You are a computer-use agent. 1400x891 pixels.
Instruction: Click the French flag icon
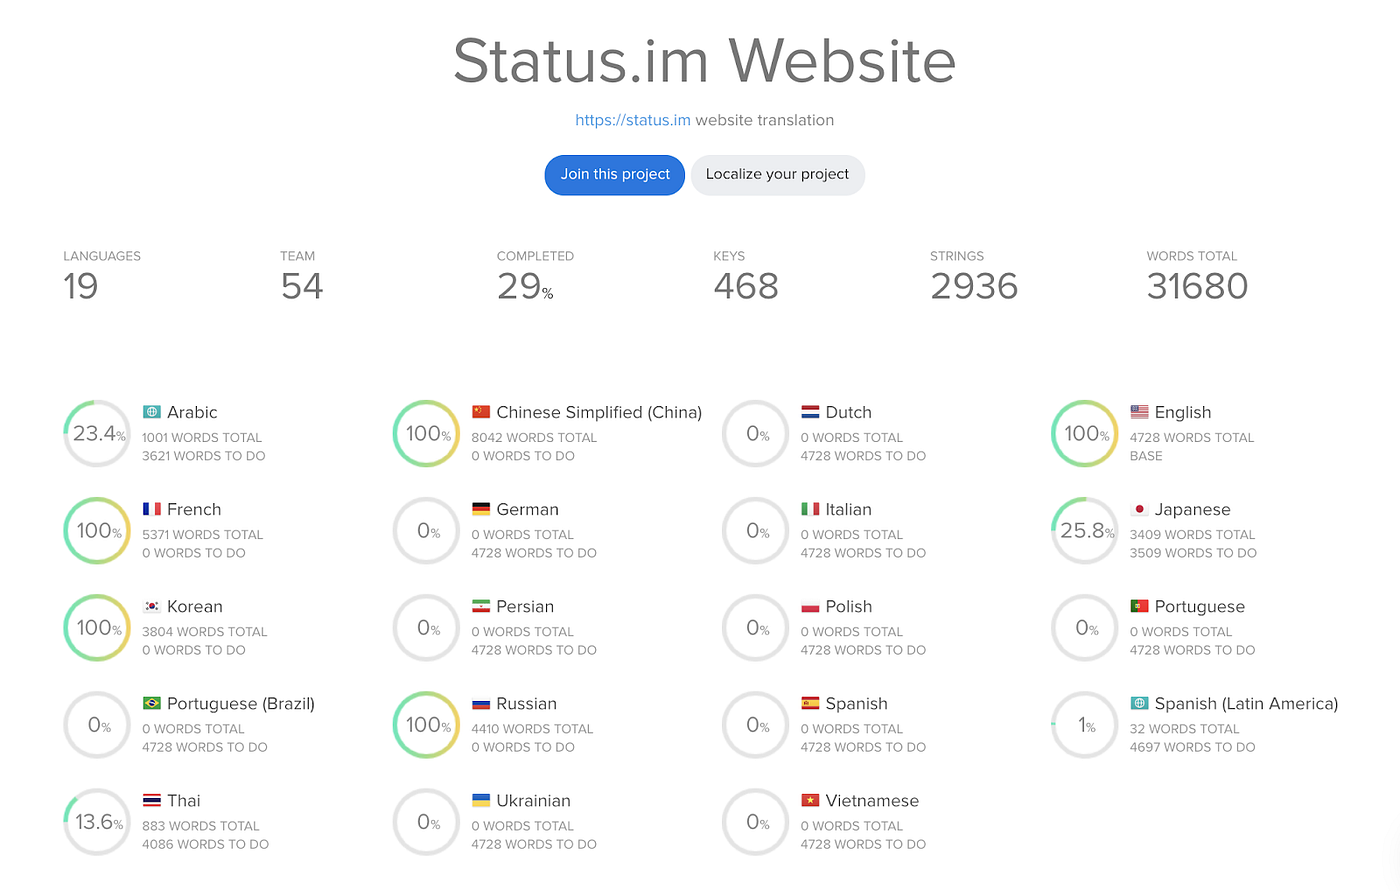click(x=152, y=509)
